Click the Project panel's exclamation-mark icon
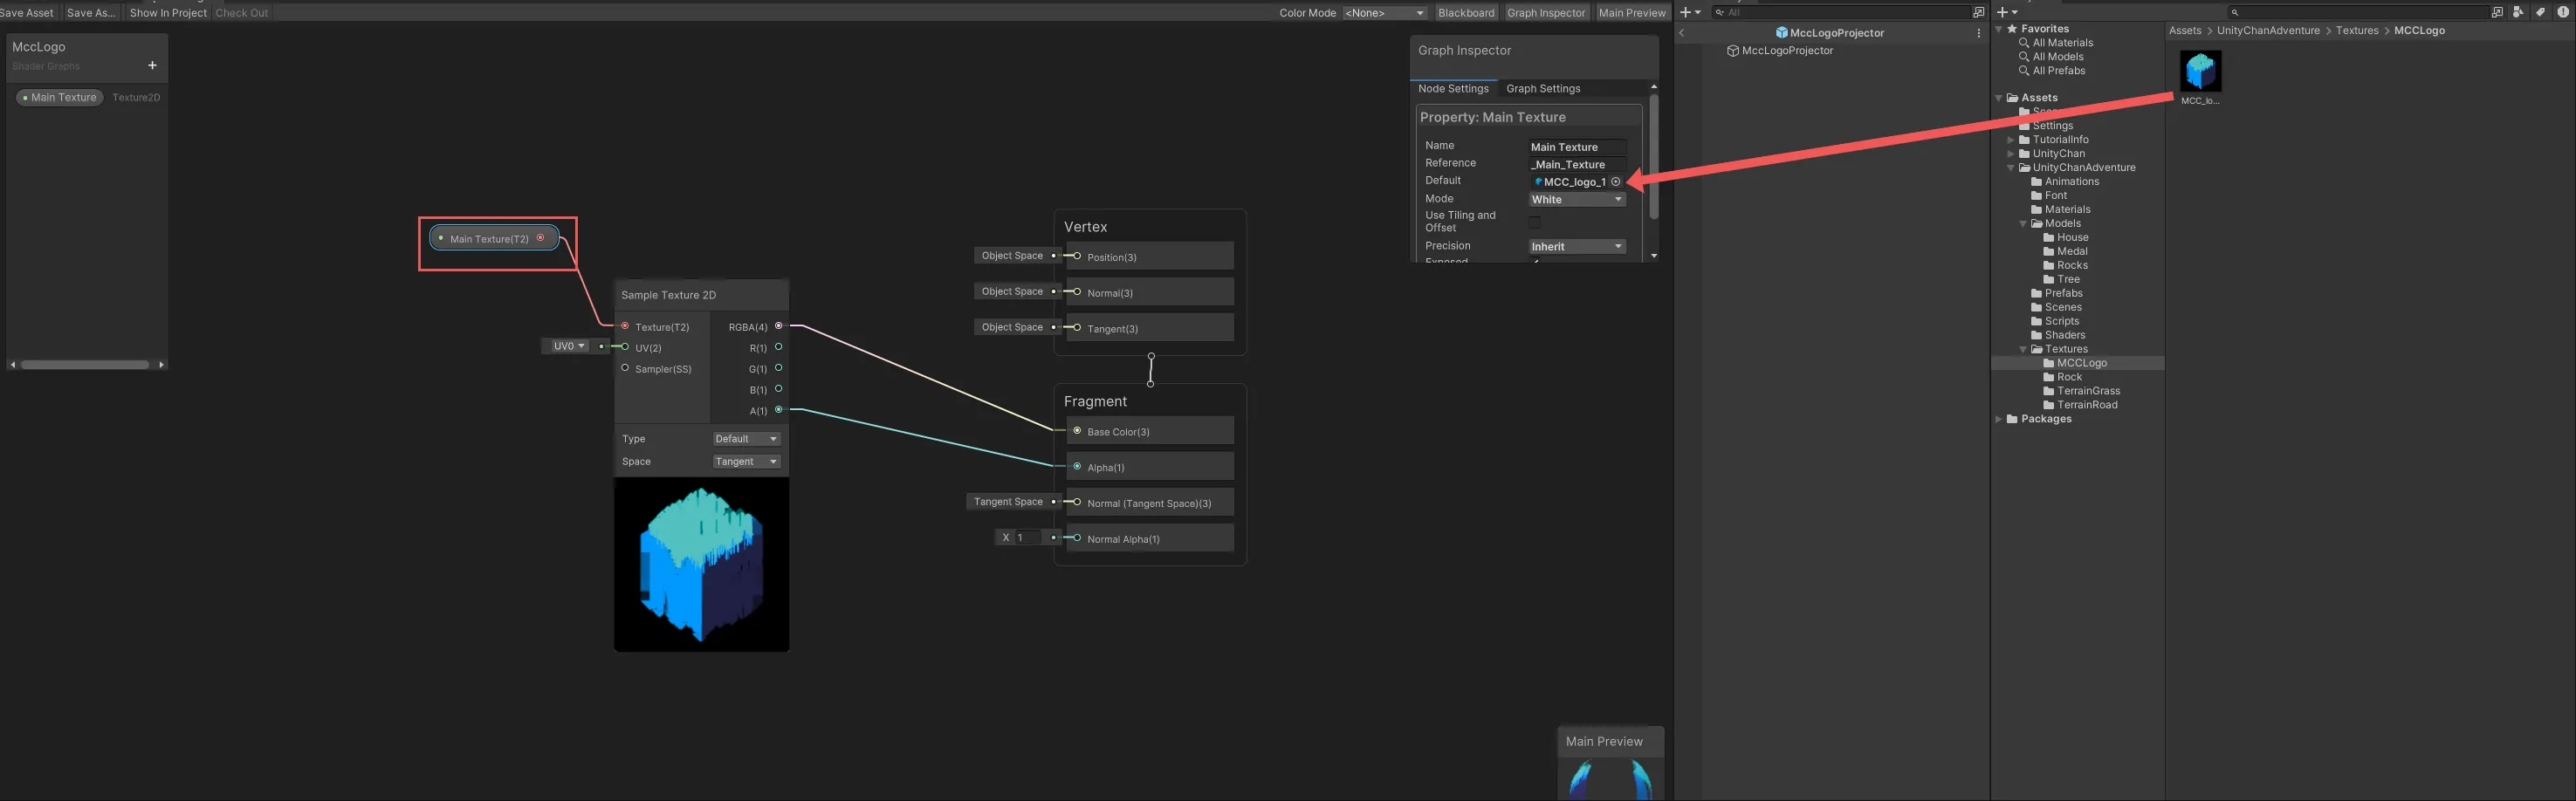 tap(2562, 12)
